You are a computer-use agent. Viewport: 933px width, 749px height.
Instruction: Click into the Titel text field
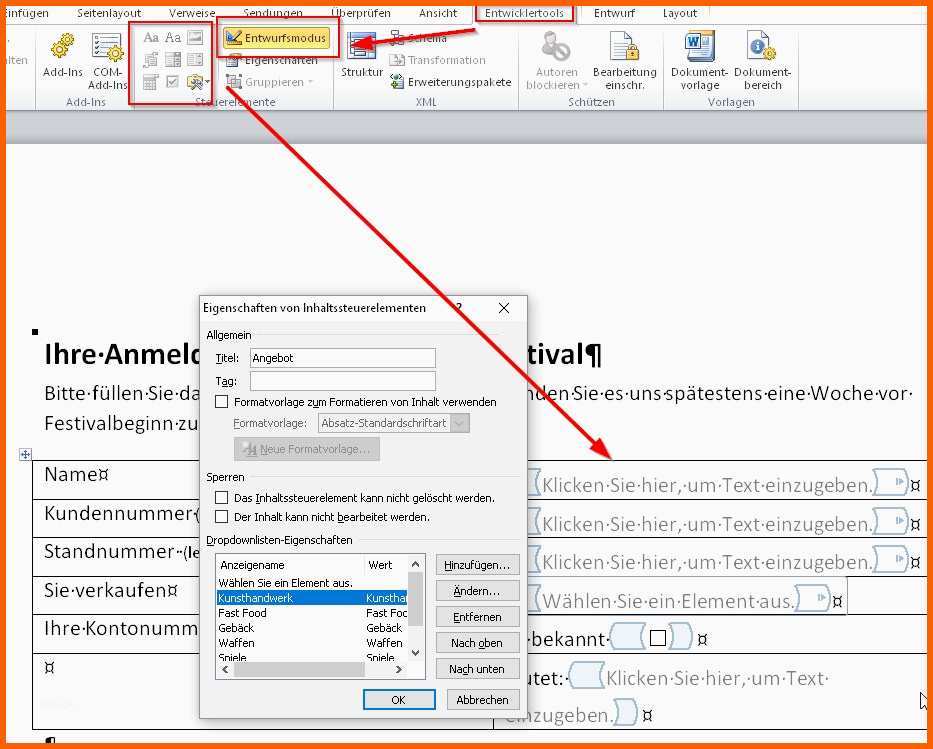(x=342, y=358)
